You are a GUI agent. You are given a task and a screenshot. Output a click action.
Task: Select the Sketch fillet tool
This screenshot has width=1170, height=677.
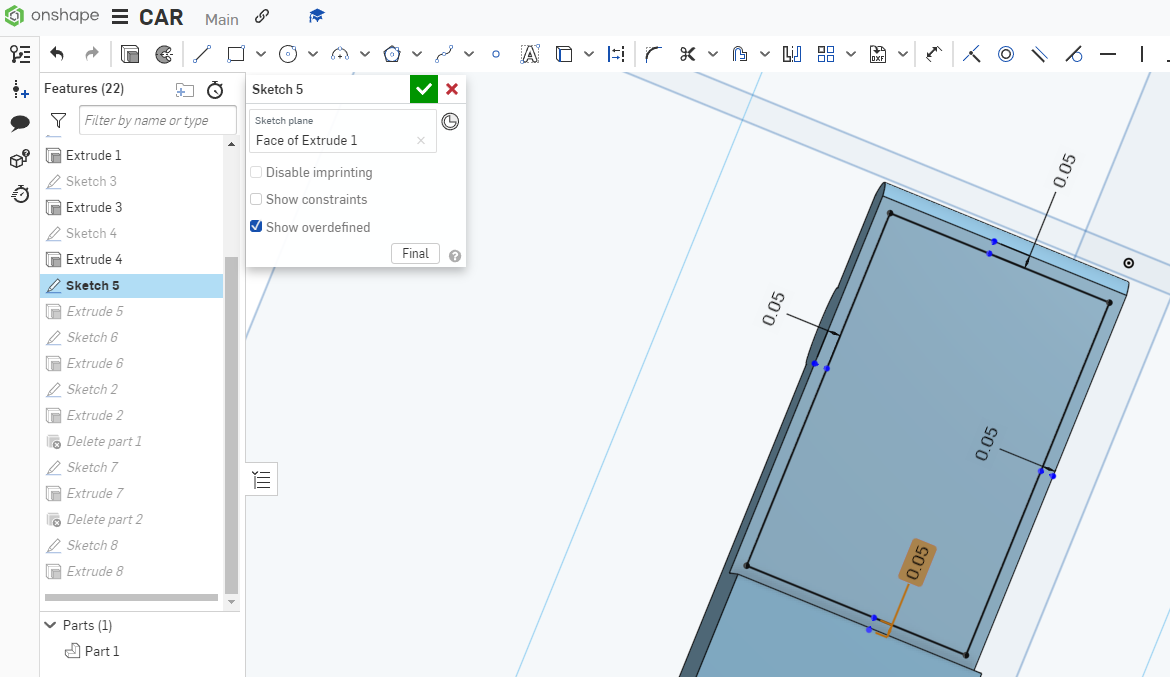pyautogui.click(x=654, y=54)
